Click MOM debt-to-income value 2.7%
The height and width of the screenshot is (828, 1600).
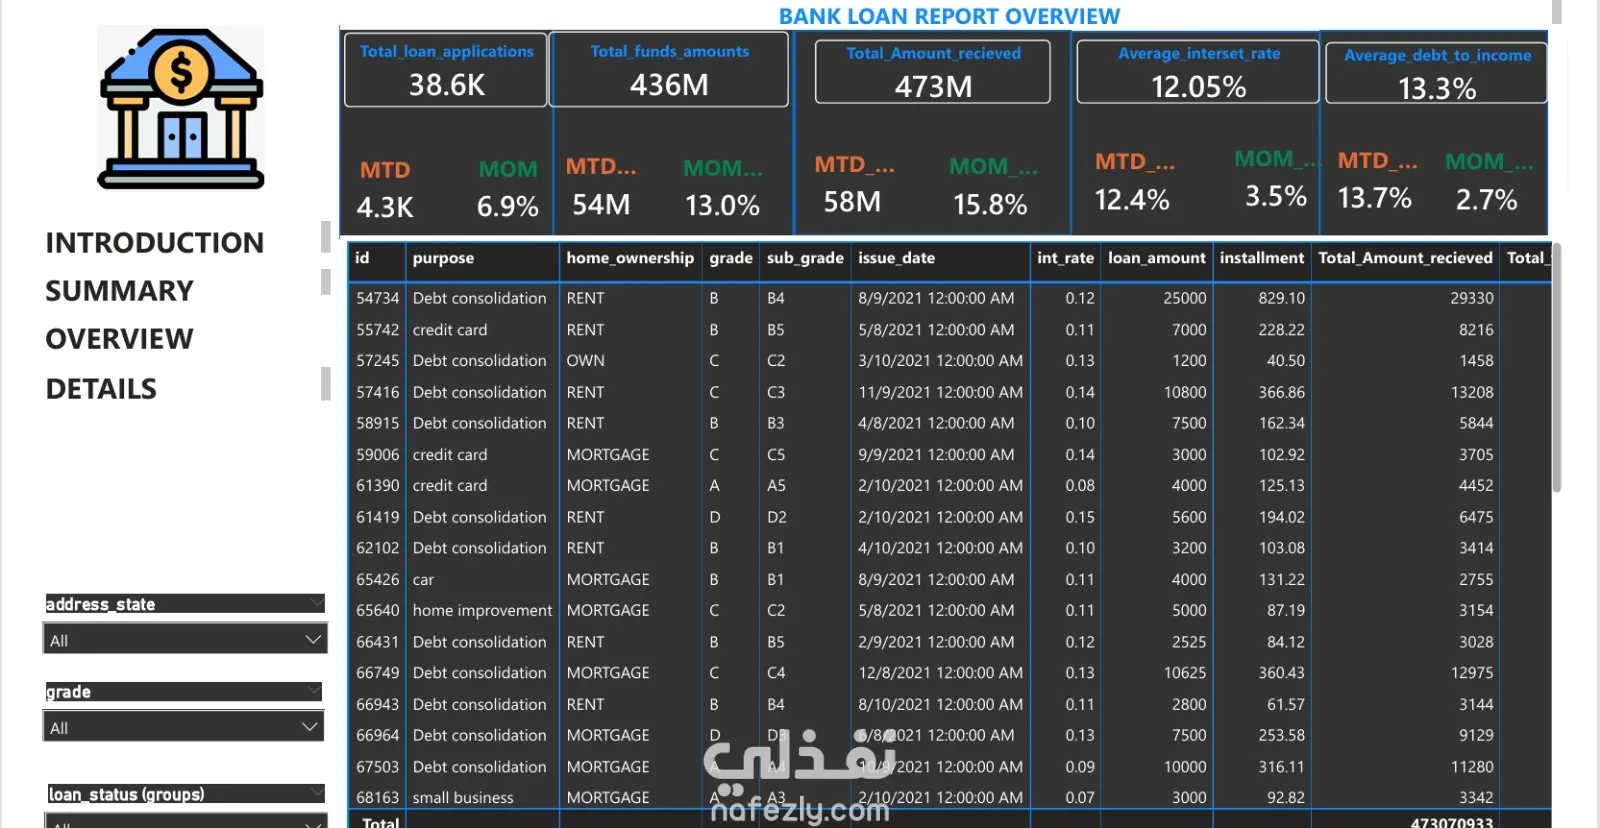click(x=1486, y=200)
